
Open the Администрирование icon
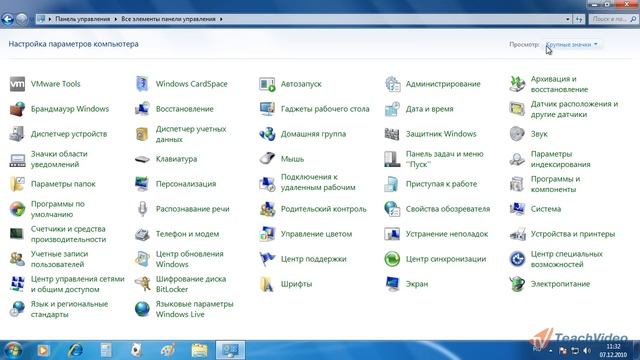coord(392,84)
